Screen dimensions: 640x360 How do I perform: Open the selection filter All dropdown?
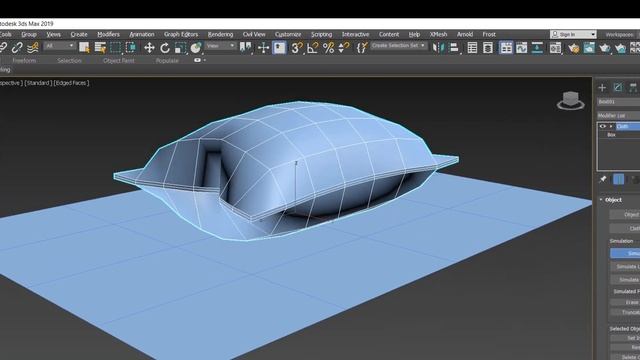(x=60, y=46)
